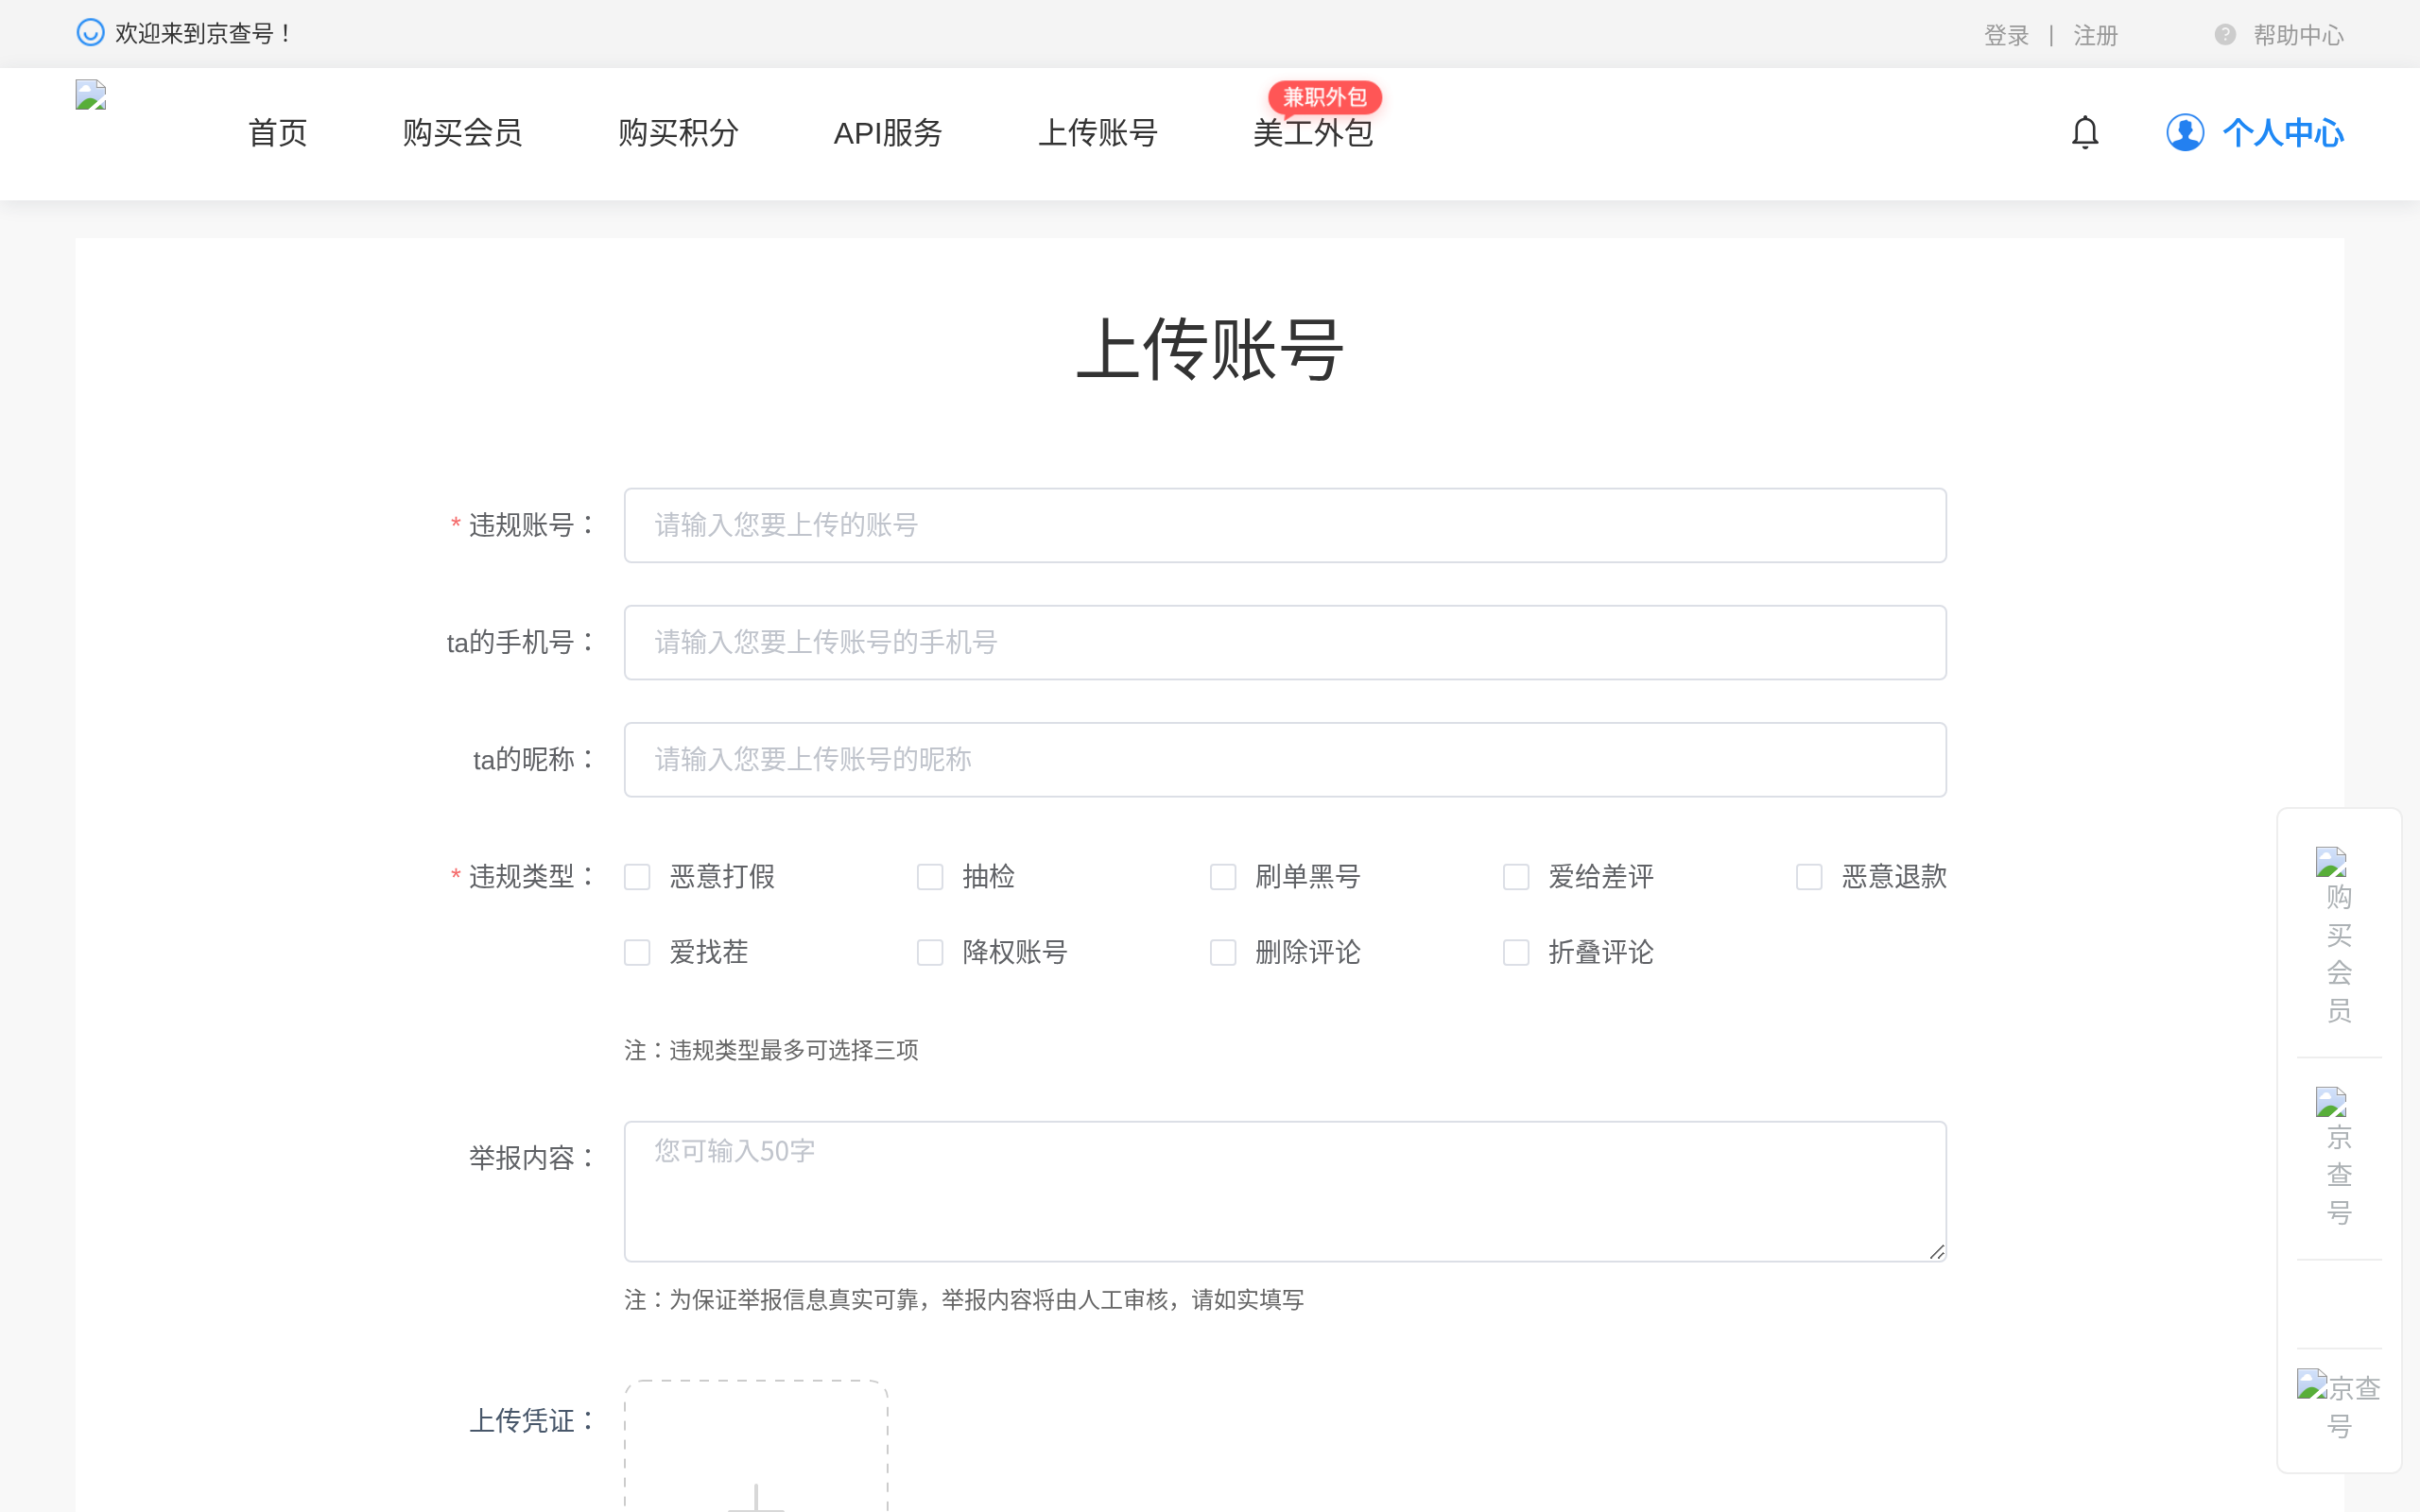
Task: Open the 购买积分 nav item
Action: click(x=678, y=133)
